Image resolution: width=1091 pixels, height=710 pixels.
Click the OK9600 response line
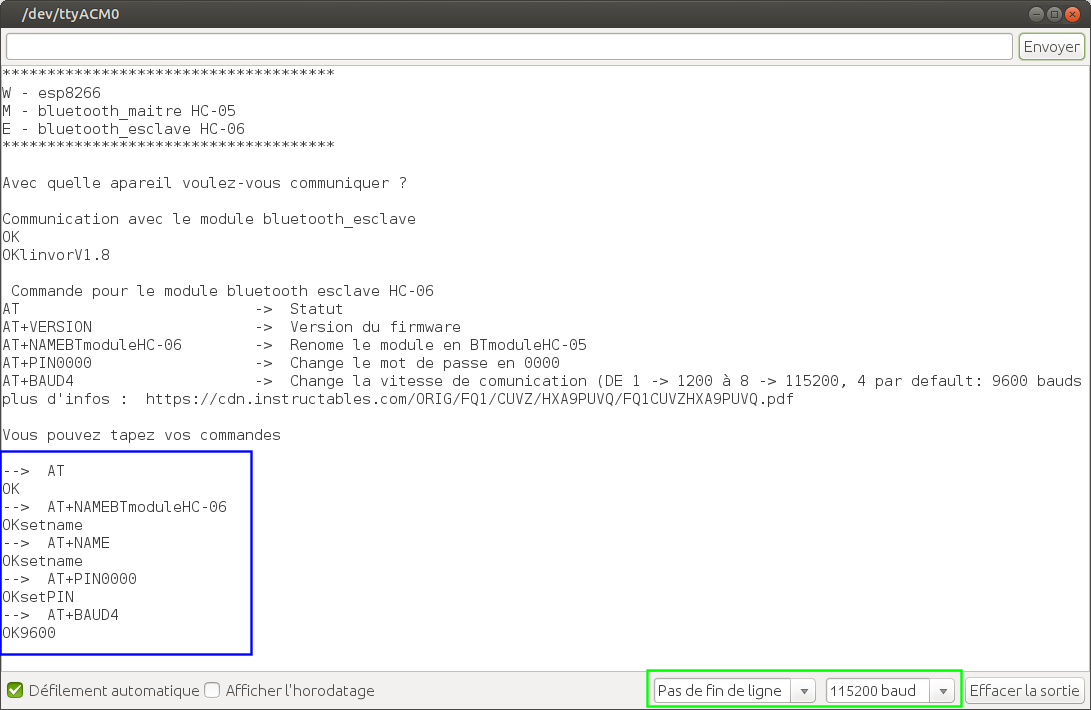coord(29,633)
